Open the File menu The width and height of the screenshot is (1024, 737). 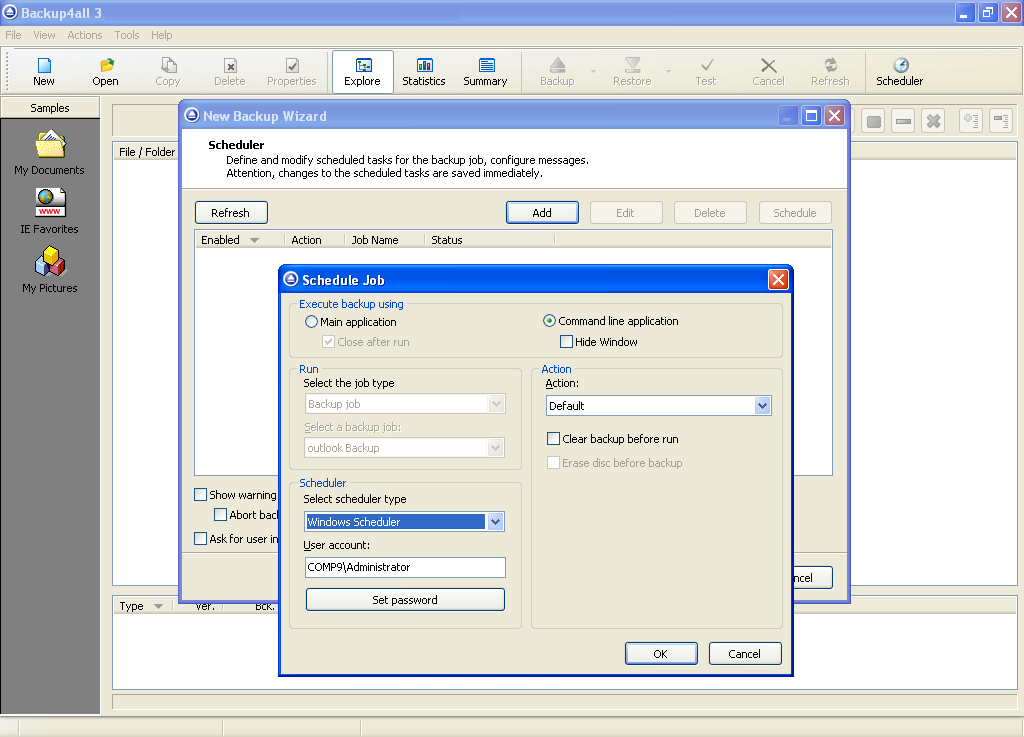click(13, 35)
